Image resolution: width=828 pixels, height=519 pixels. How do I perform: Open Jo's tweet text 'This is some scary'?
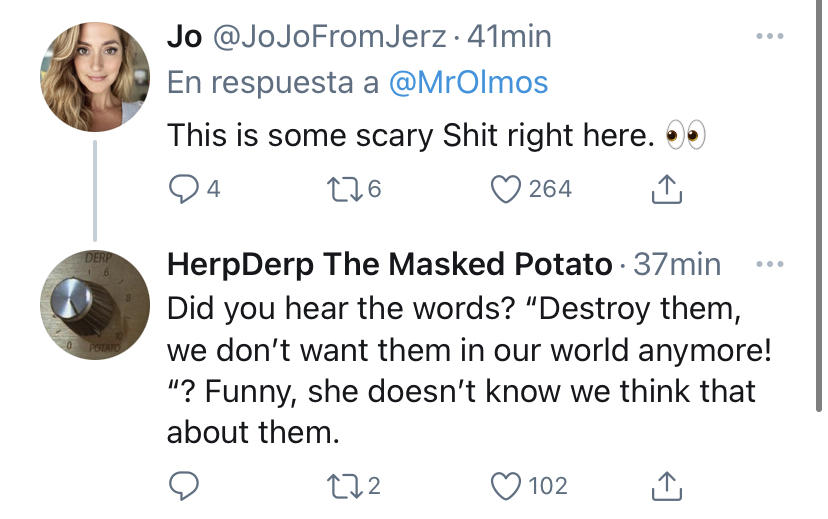click(x=303, y=136)
